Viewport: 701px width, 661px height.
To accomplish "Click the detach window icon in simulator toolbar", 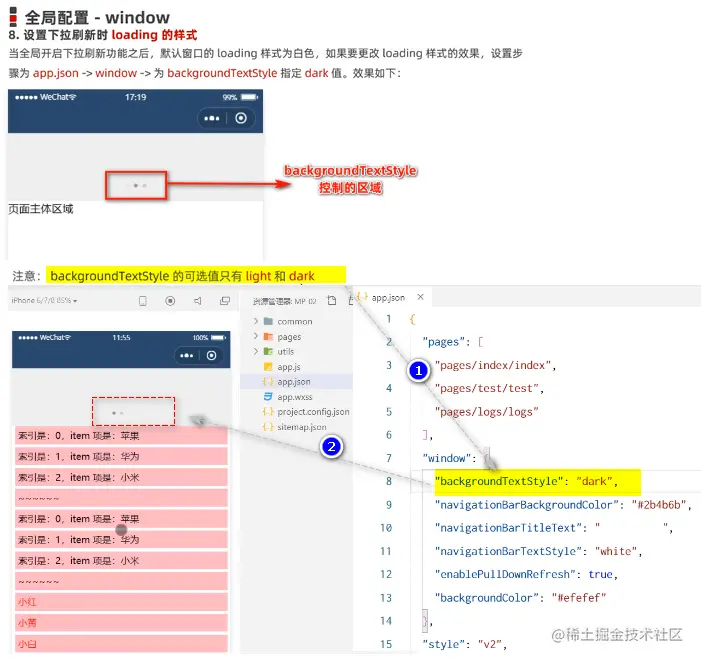I will pos(225,301).
